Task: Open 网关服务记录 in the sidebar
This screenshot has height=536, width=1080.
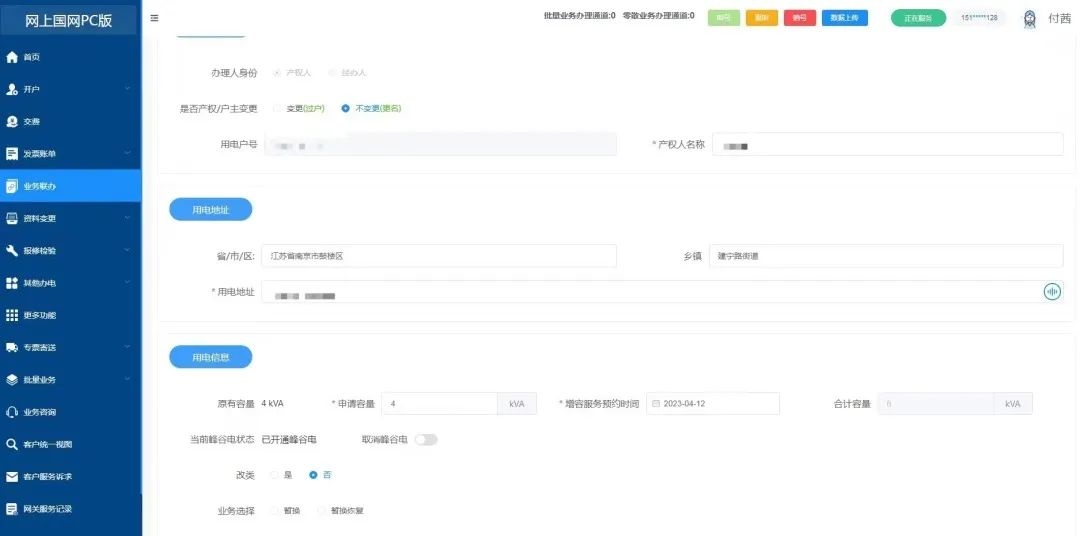Action: 48,509
